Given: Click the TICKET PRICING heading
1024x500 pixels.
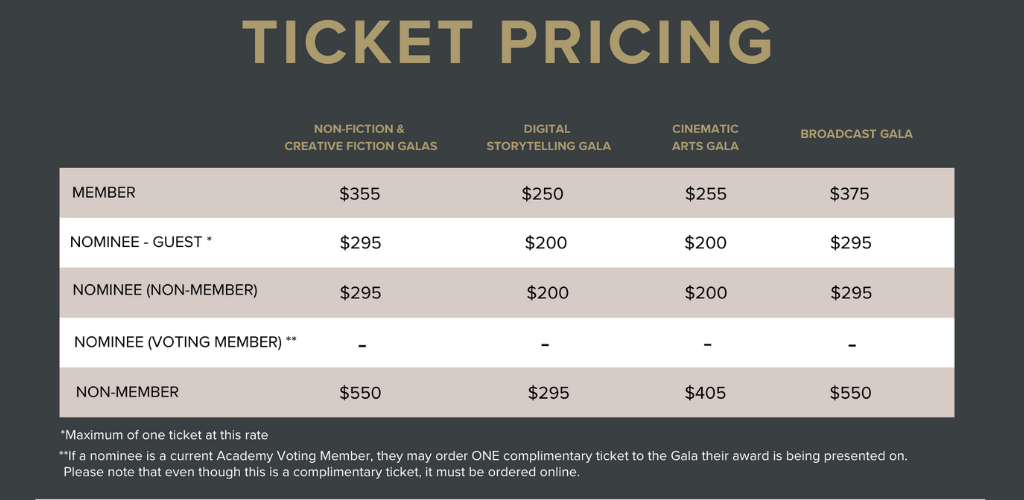Looking at the screenshot, I should (507, 42).
